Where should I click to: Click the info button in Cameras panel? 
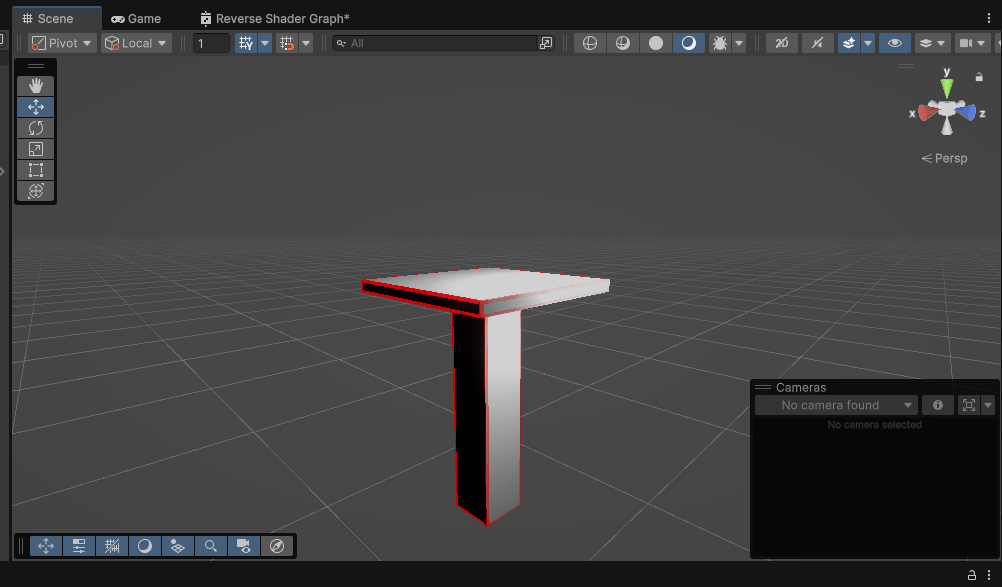tap(938, 404)
